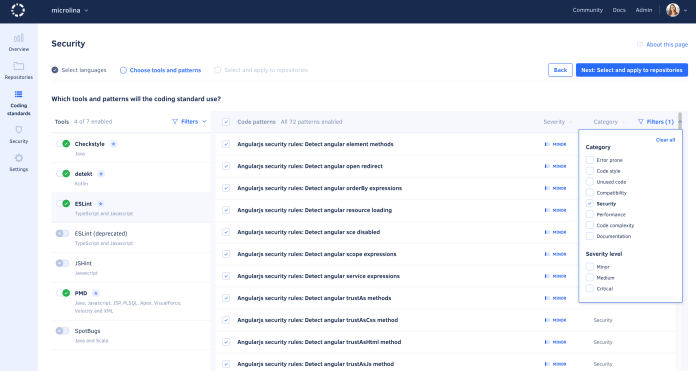696x371 pixels.
Task: Open the Repositories folder icon
Action: [19, 66]
